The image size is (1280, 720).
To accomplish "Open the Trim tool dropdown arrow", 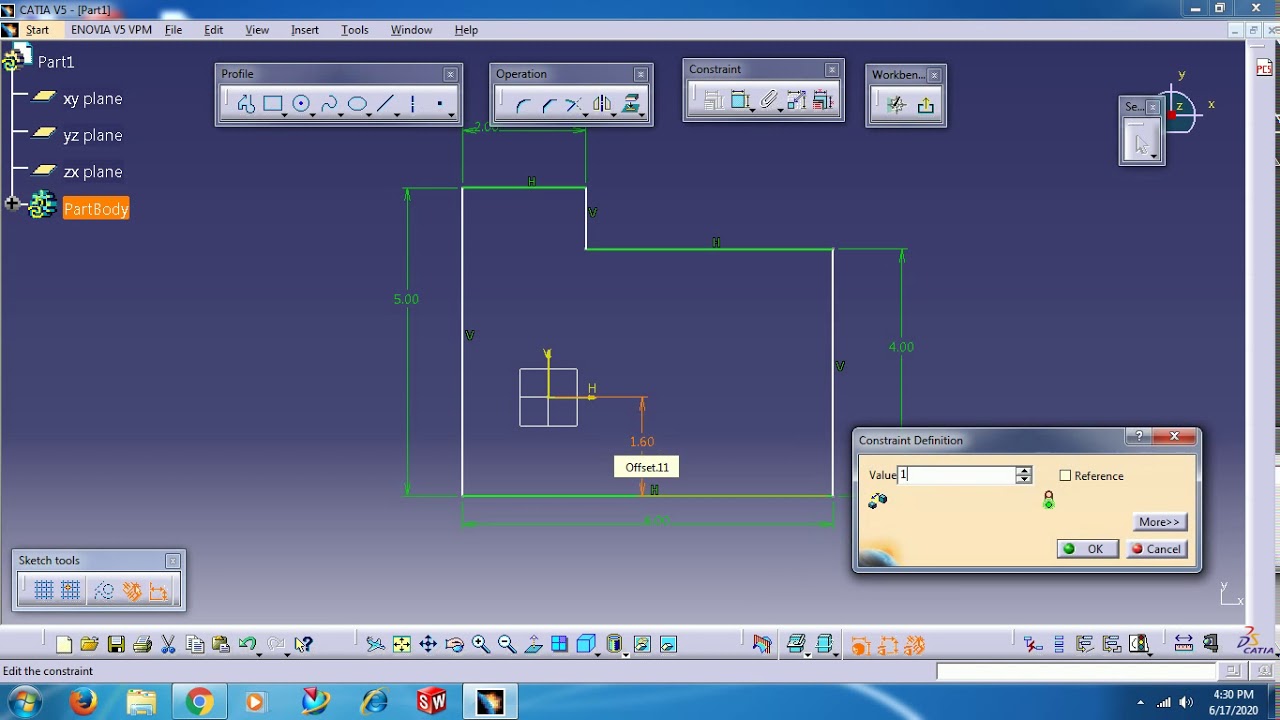I will 586,115.
